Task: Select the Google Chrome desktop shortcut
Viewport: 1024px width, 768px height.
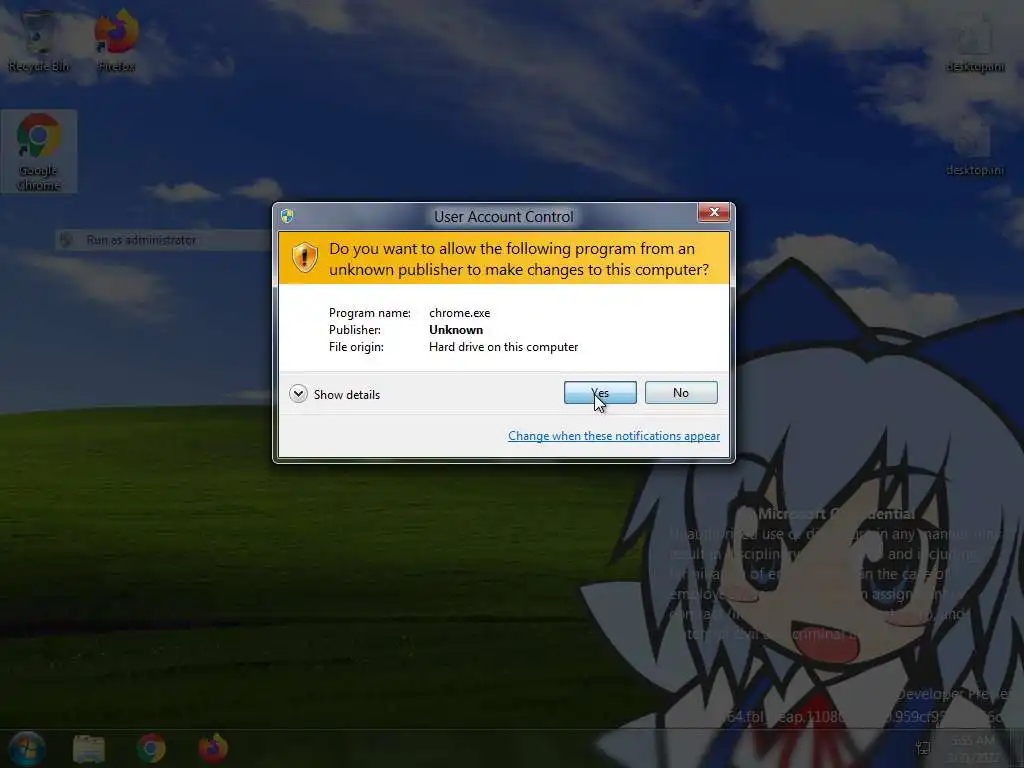Action: tap(39, 152)
